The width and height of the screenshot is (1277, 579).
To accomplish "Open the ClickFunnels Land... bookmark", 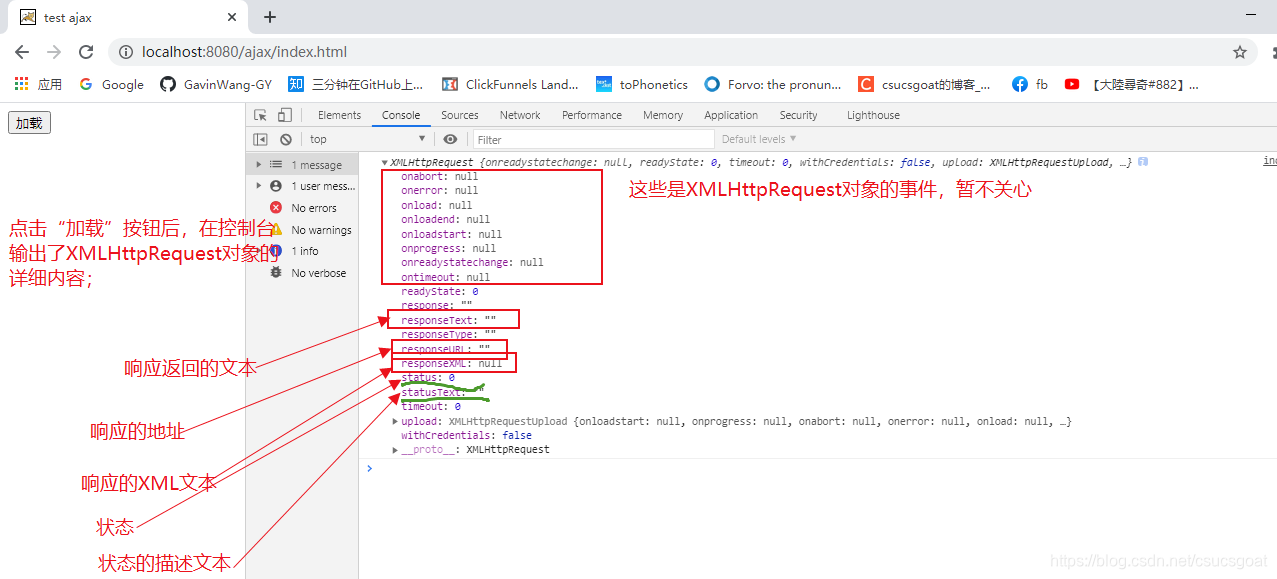I will pos(510,84).
